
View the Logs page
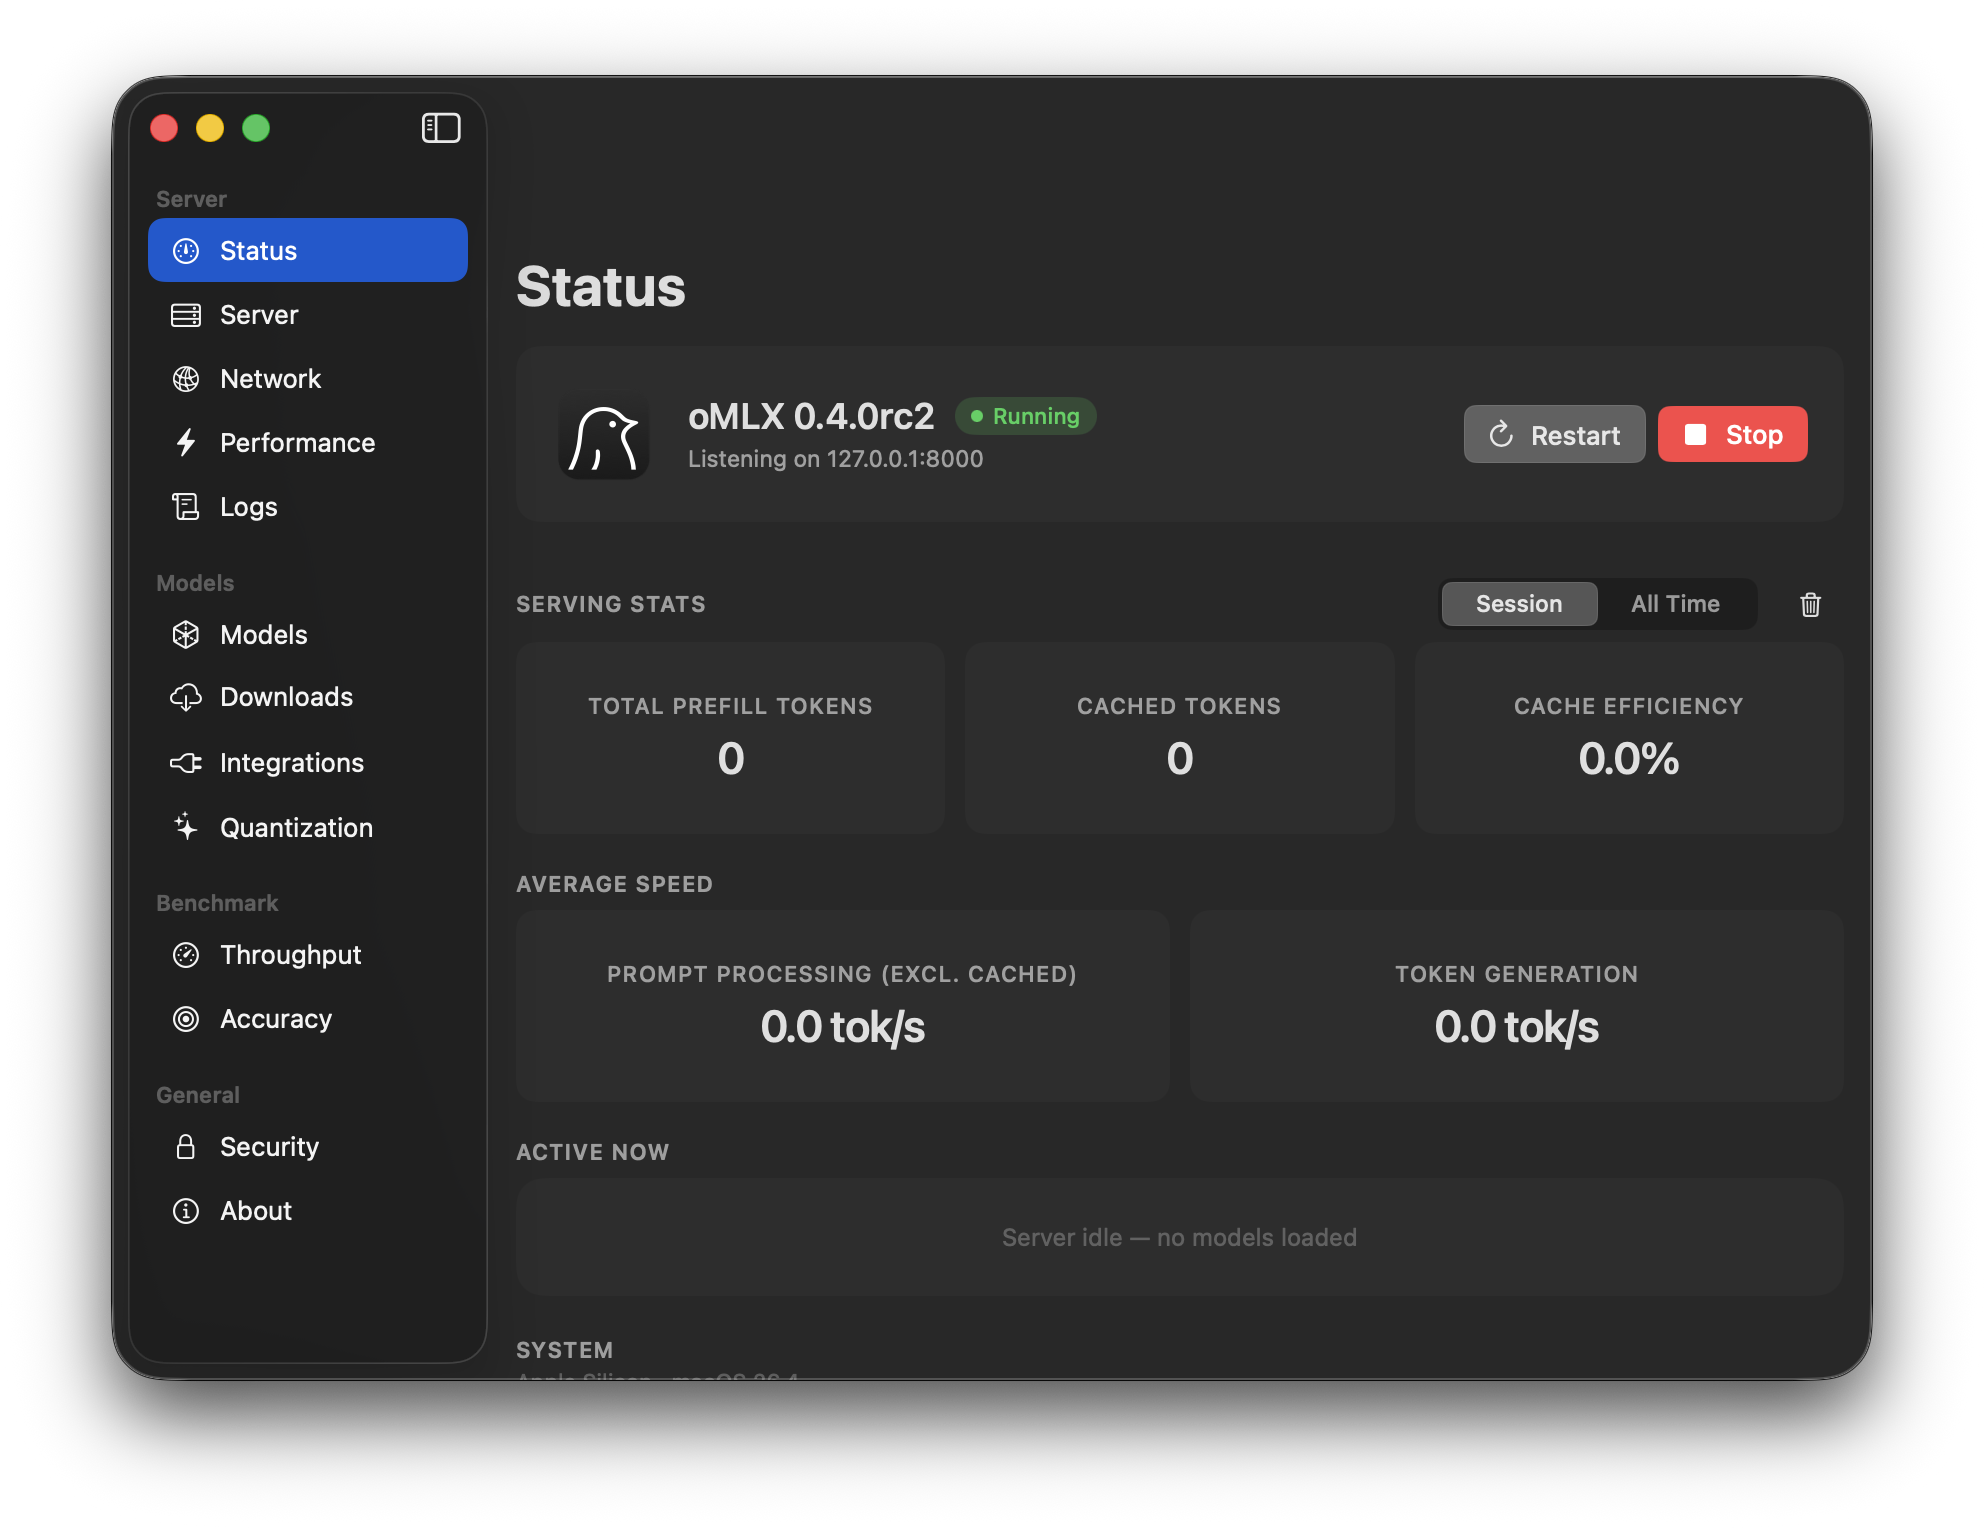coord(308,507)
